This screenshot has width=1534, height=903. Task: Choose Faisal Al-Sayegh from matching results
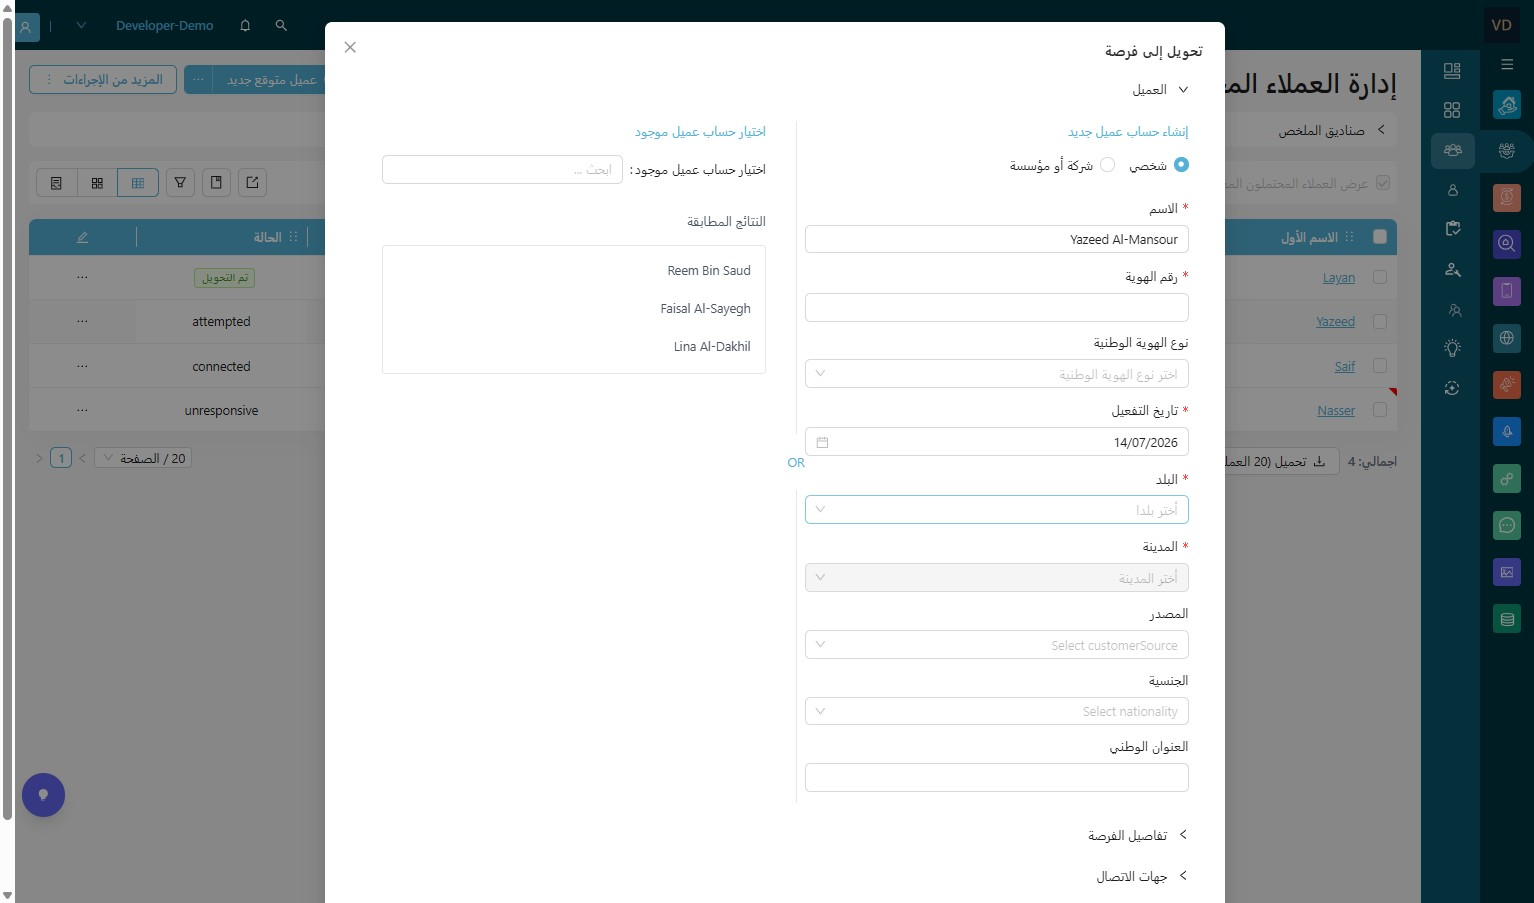tap(705, 309)
